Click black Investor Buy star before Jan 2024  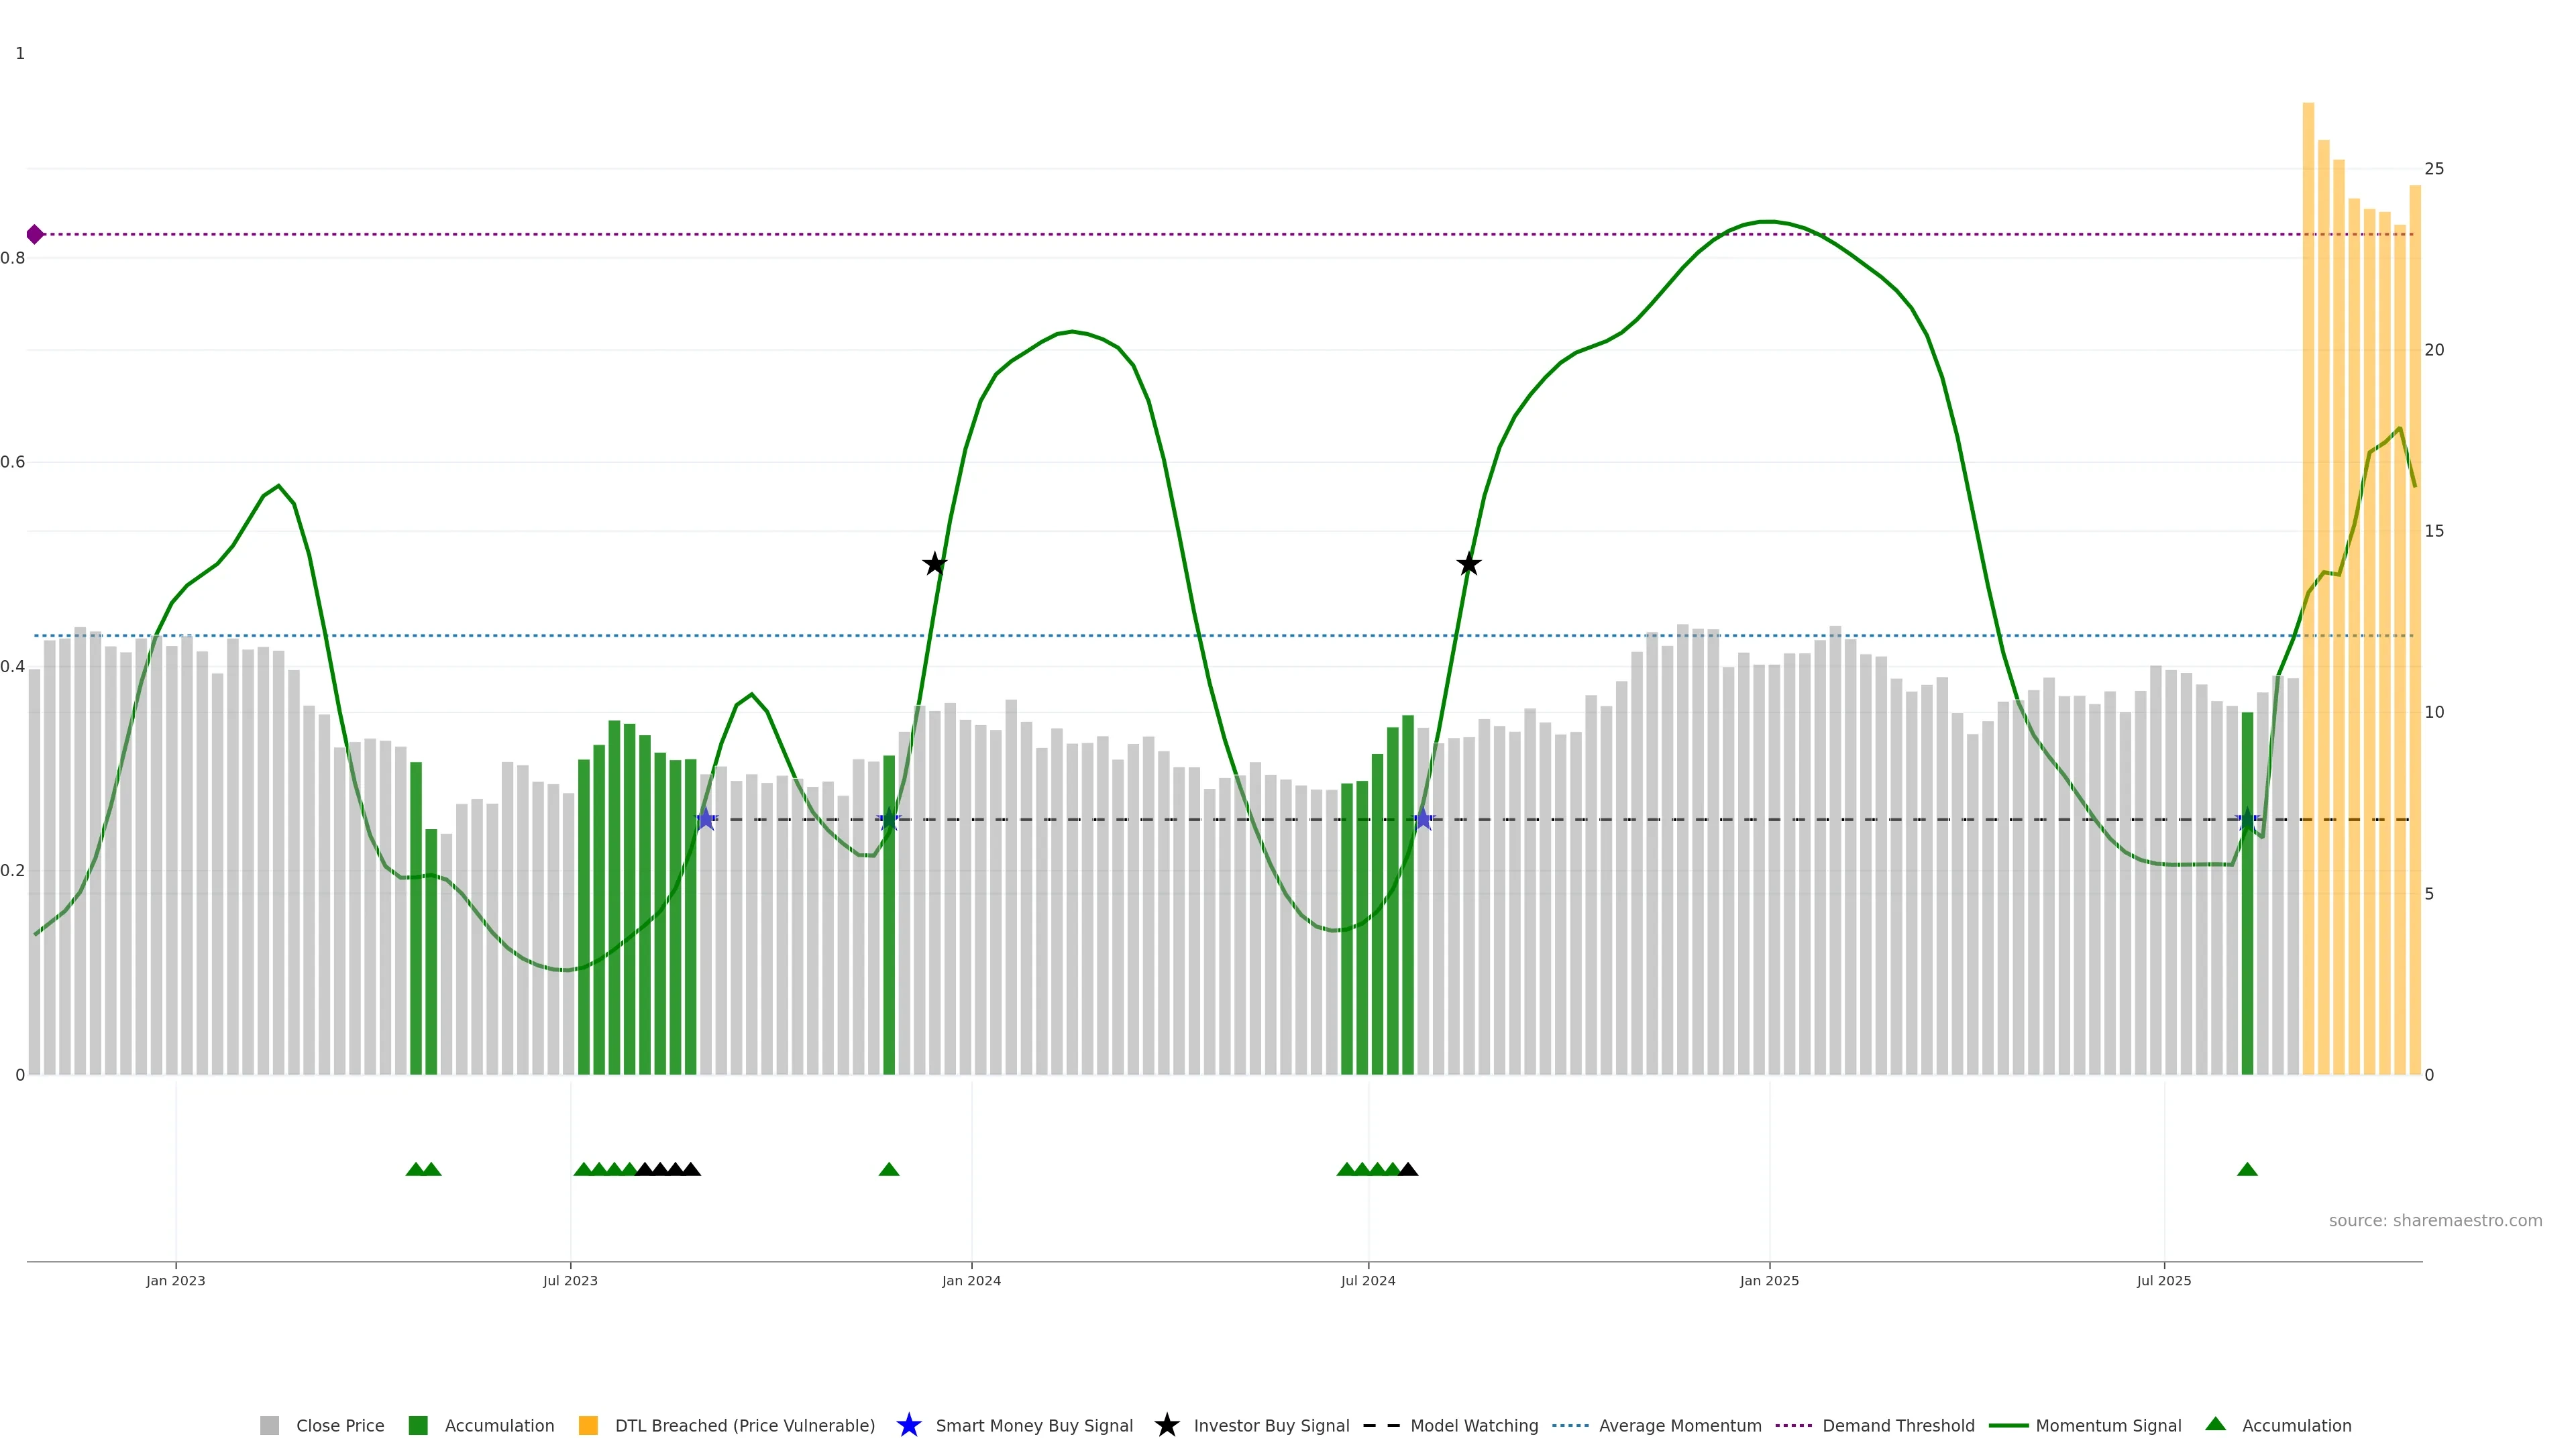tap(934, 564)
